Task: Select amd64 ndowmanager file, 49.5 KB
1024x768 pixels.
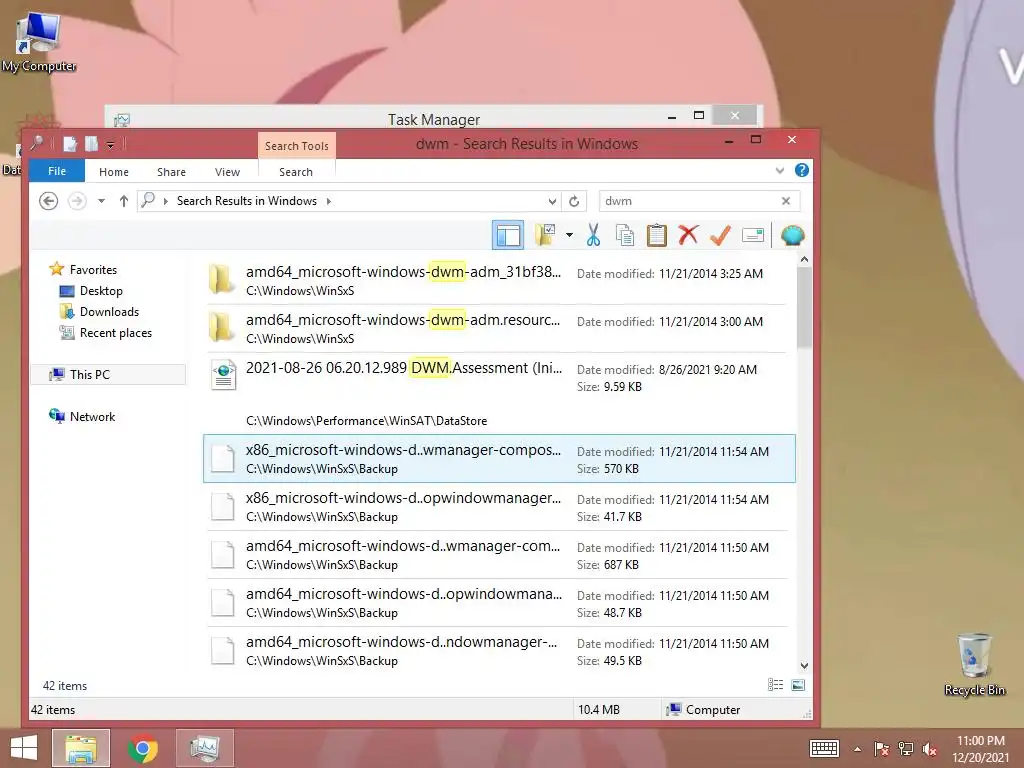Action: pyautogui.click(x=496, y=650)
